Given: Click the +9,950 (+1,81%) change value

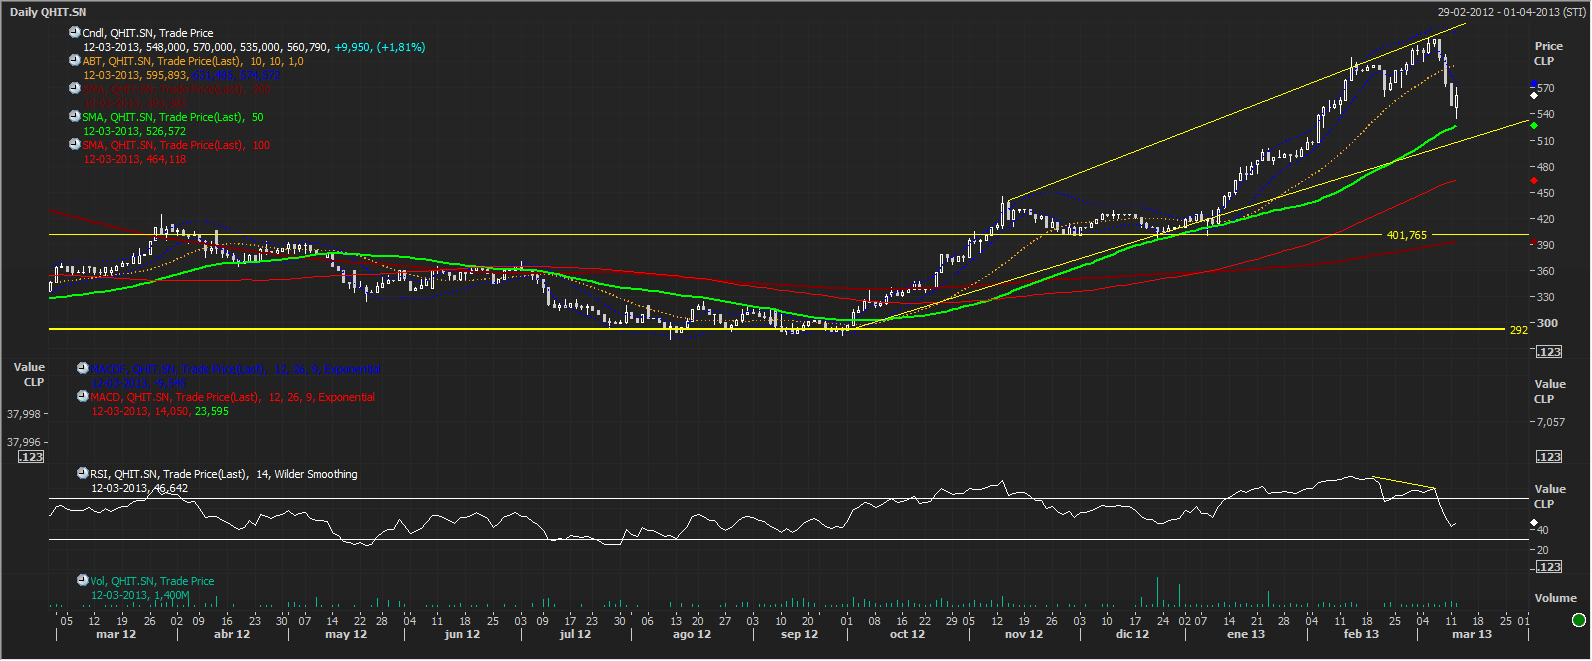Looking at the screenshot, I should click(380, 47).
